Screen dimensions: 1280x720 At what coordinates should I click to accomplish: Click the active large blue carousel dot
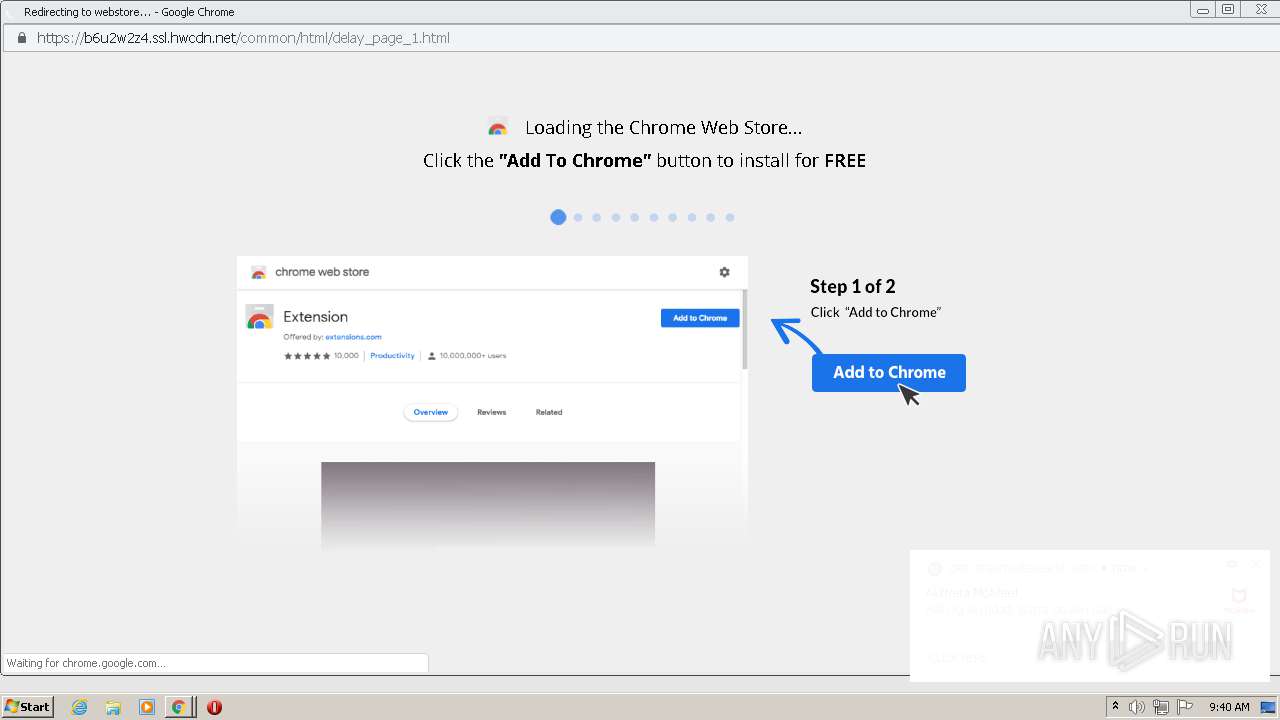[558, 217]
